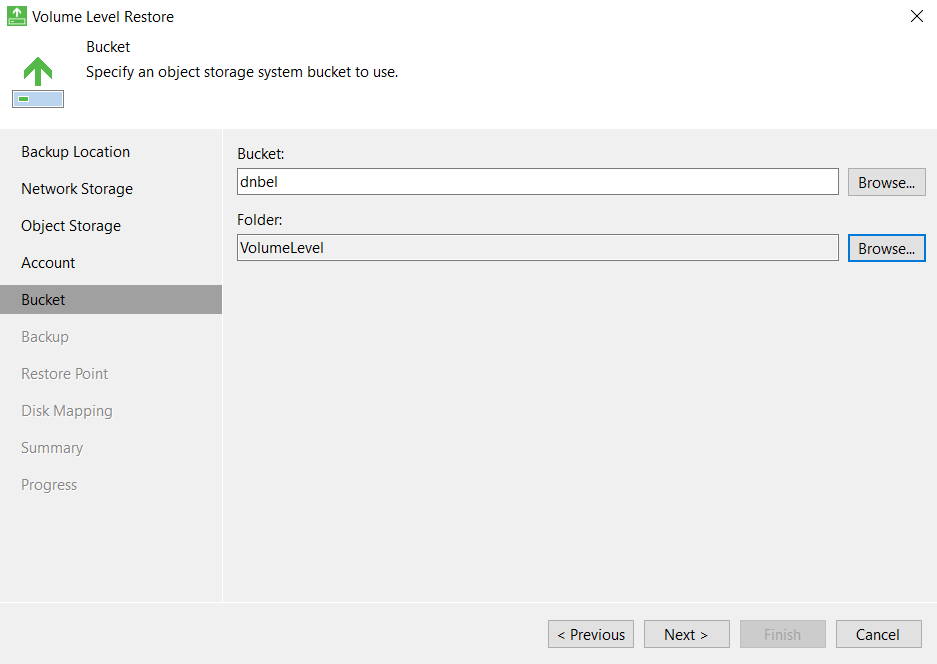The height and width of the screenshot is (664, 937).
Task: Proceed by pressing Next
Action: 685,634
